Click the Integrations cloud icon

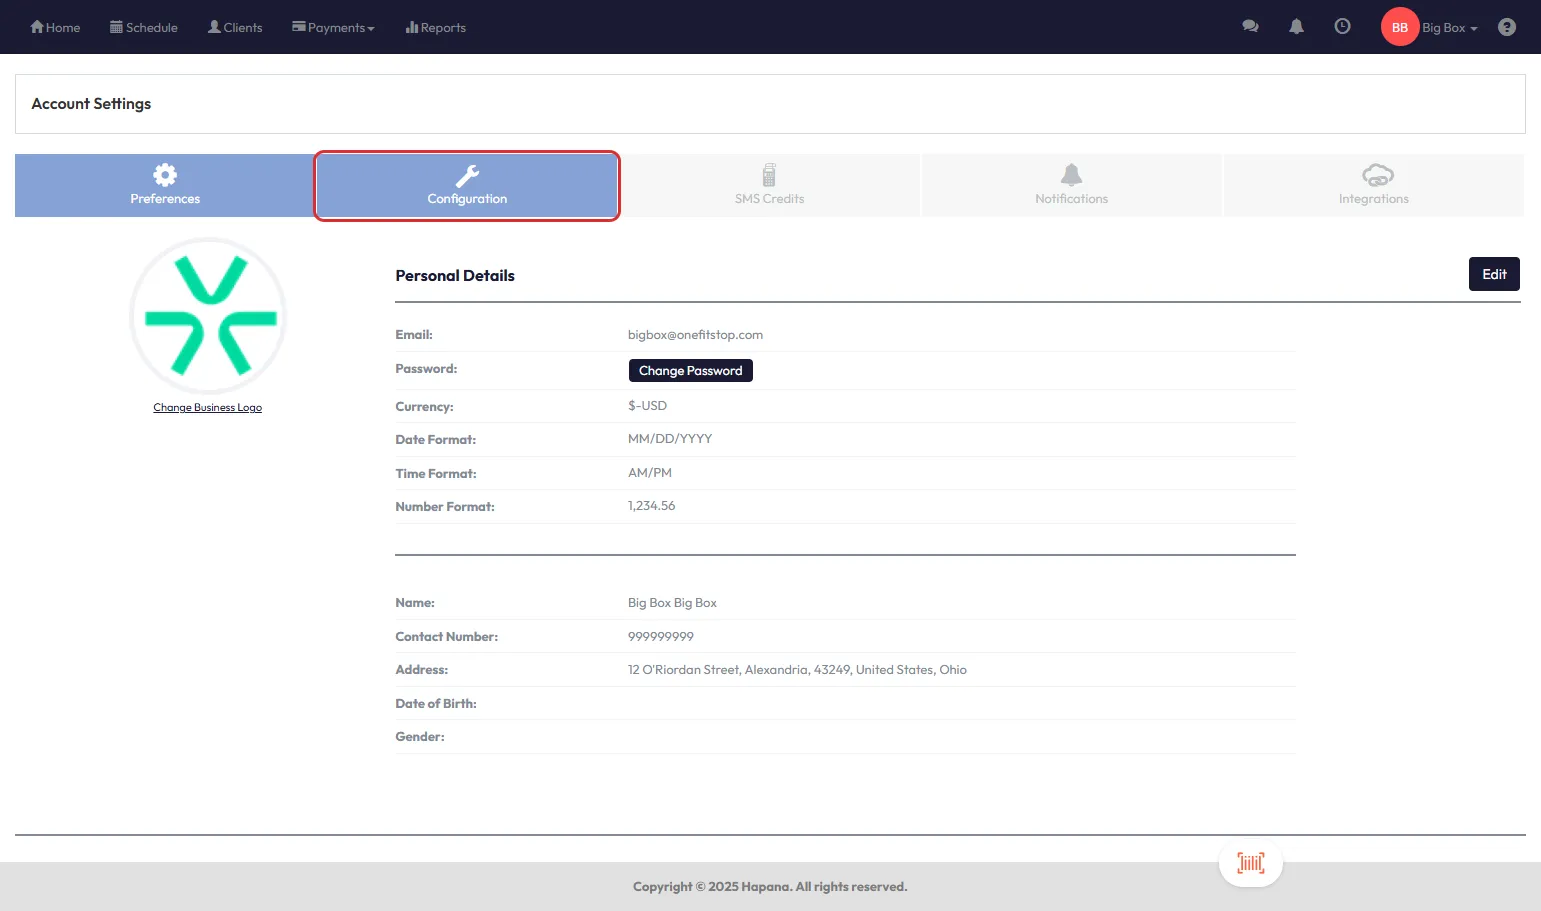[1377, 175]
